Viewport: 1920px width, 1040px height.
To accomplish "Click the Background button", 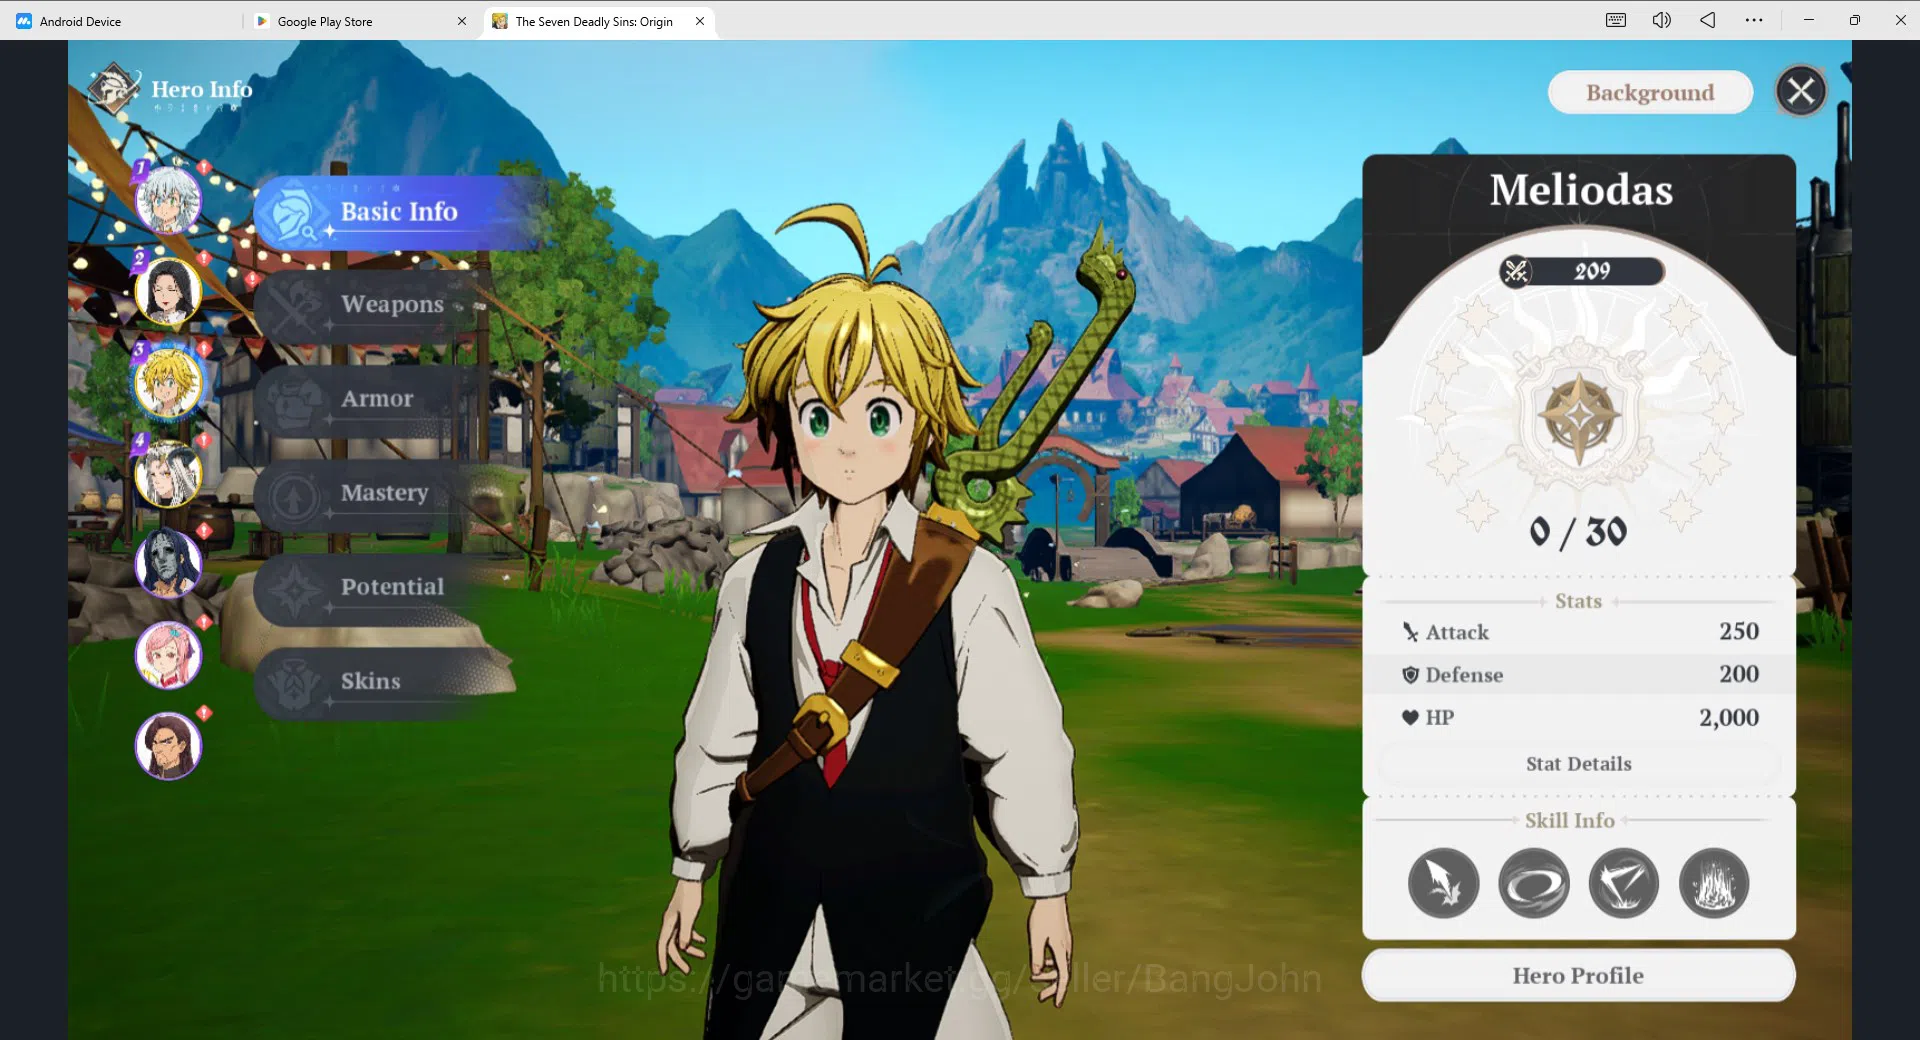I will pos(1650,93).
